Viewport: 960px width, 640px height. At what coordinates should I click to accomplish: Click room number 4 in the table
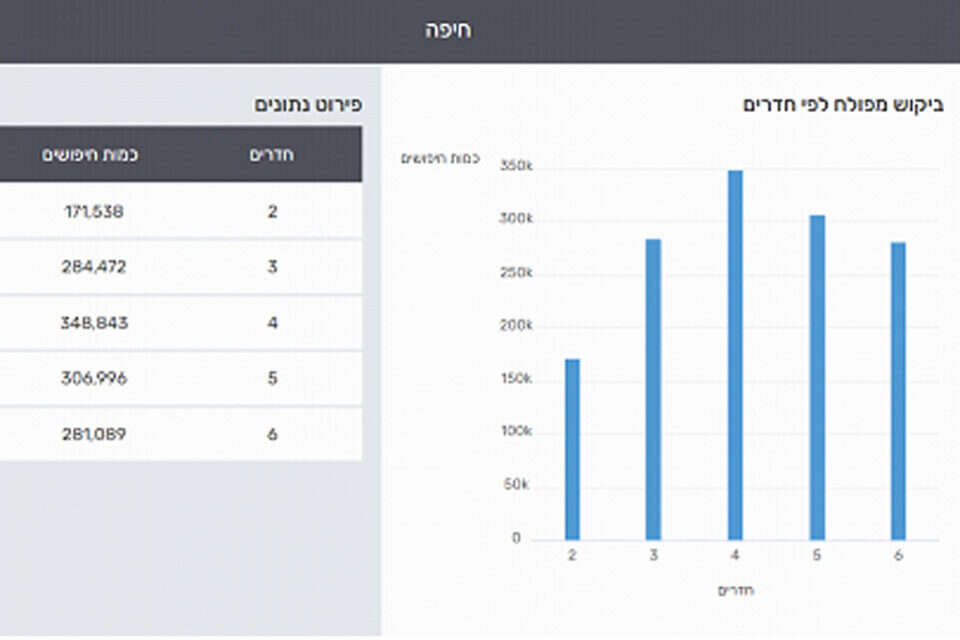coord(272,323)
